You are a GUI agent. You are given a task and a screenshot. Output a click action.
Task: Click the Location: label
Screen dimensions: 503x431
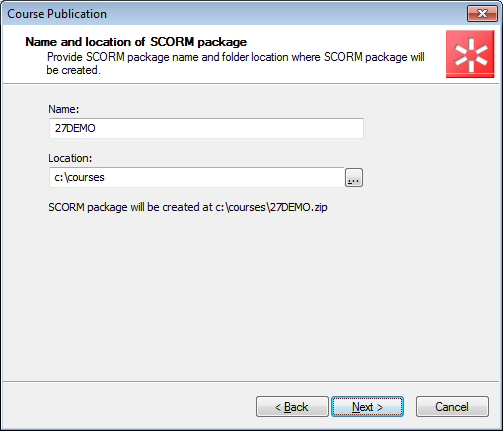[x=70, y=158]
